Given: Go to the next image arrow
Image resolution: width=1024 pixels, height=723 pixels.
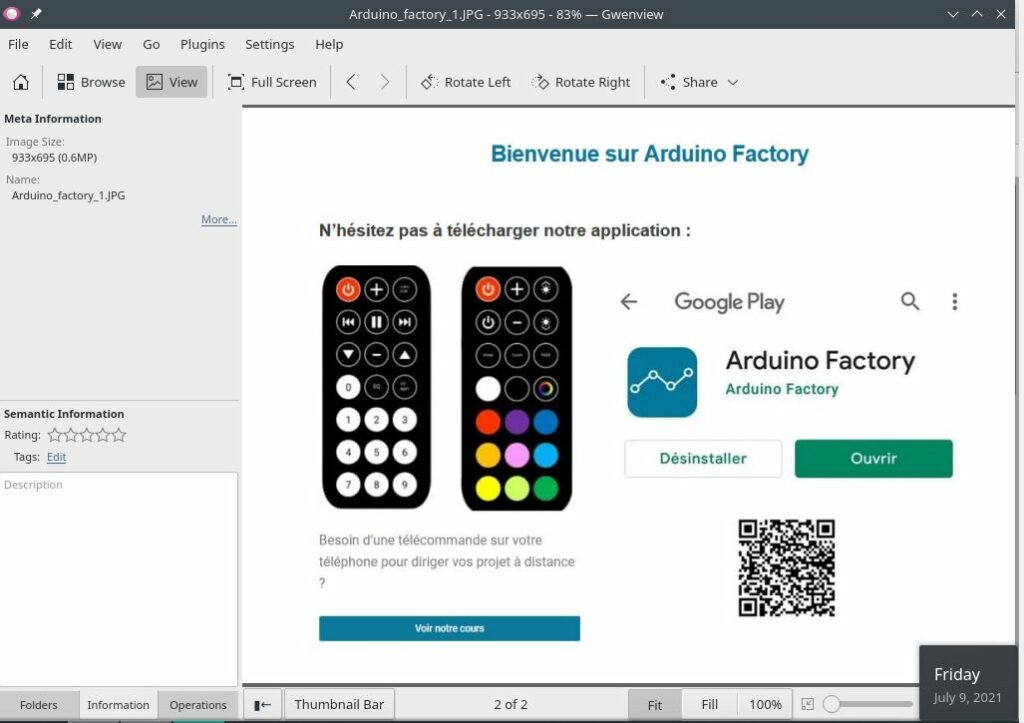Looking at the screenshot, I should pos(385,82).
